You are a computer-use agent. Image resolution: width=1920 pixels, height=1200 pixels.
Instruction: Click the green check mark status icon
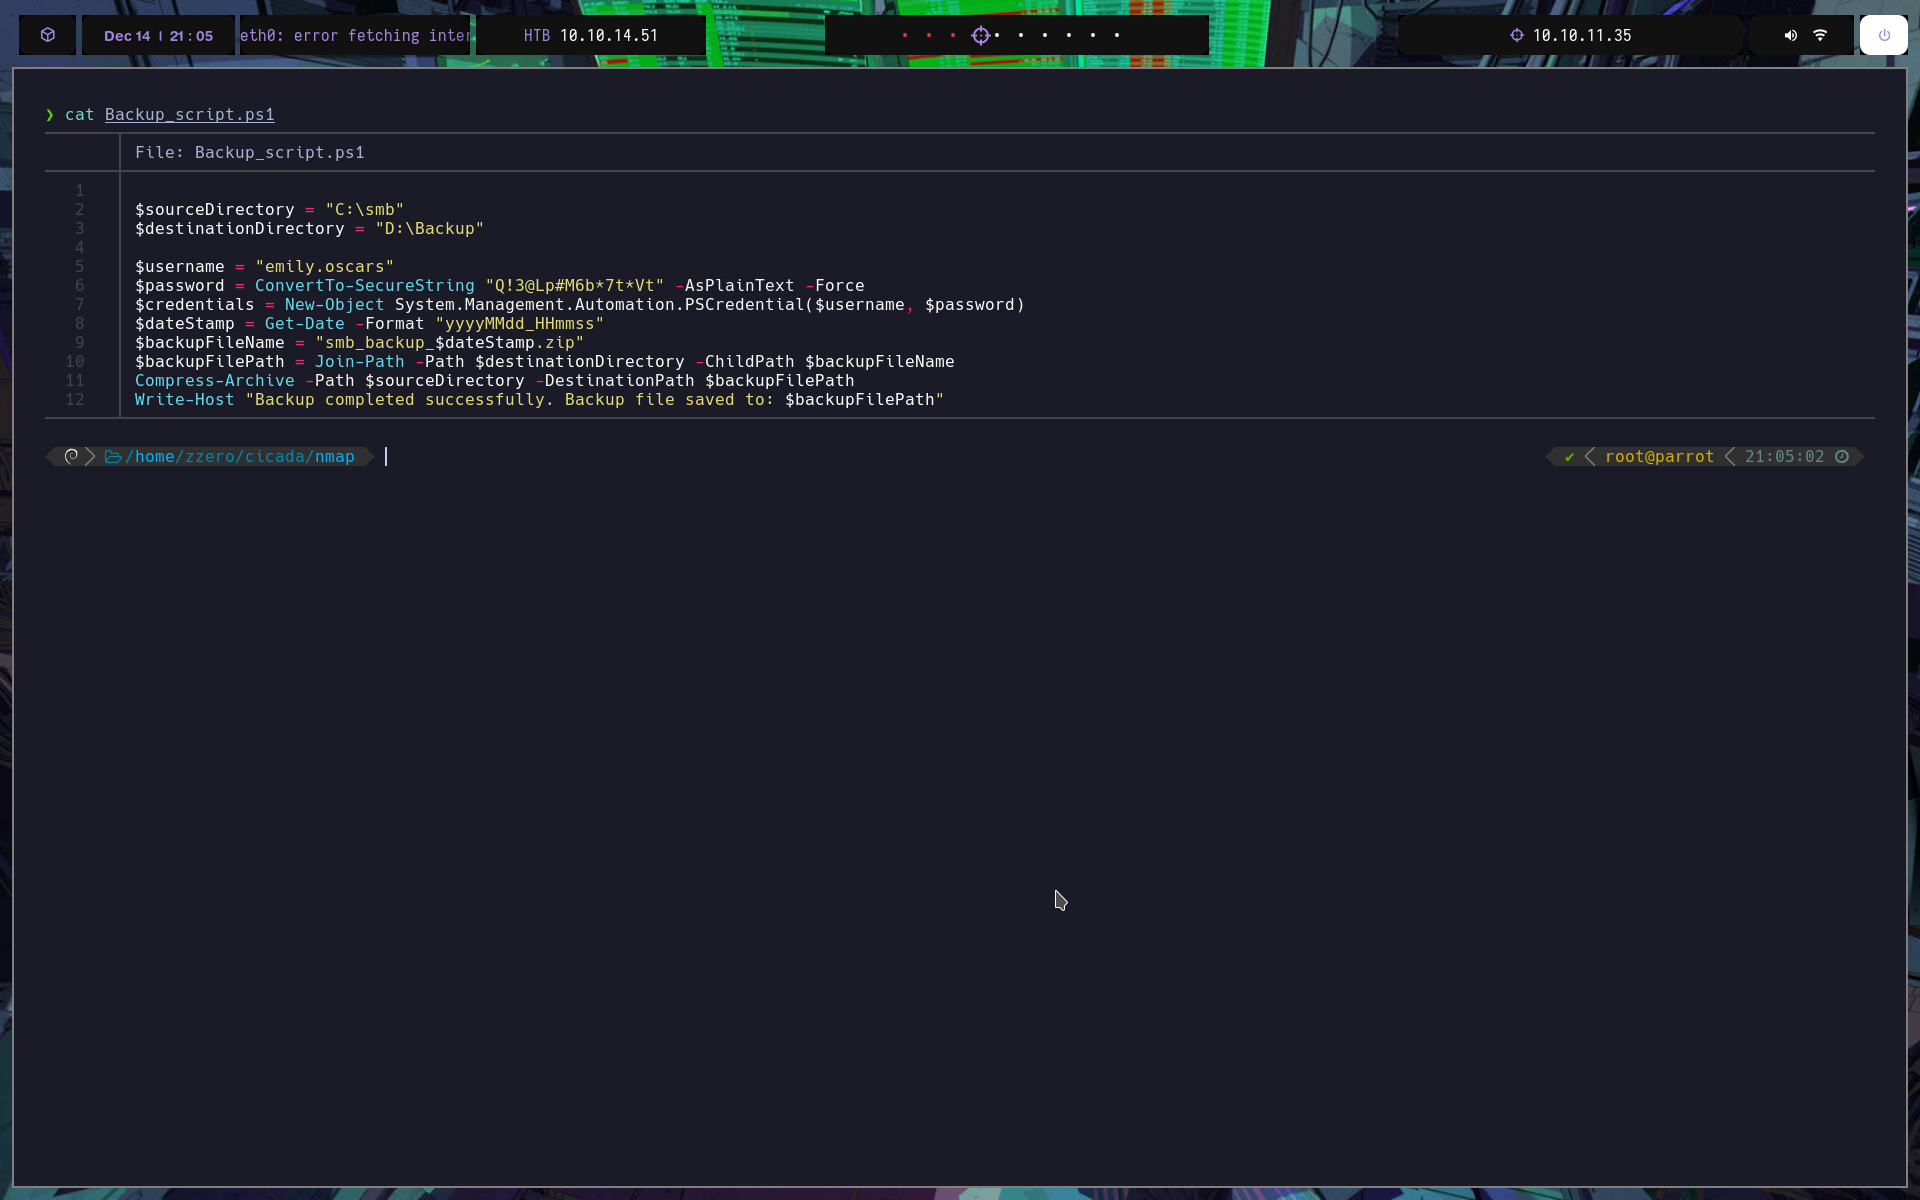[1569, 457]
